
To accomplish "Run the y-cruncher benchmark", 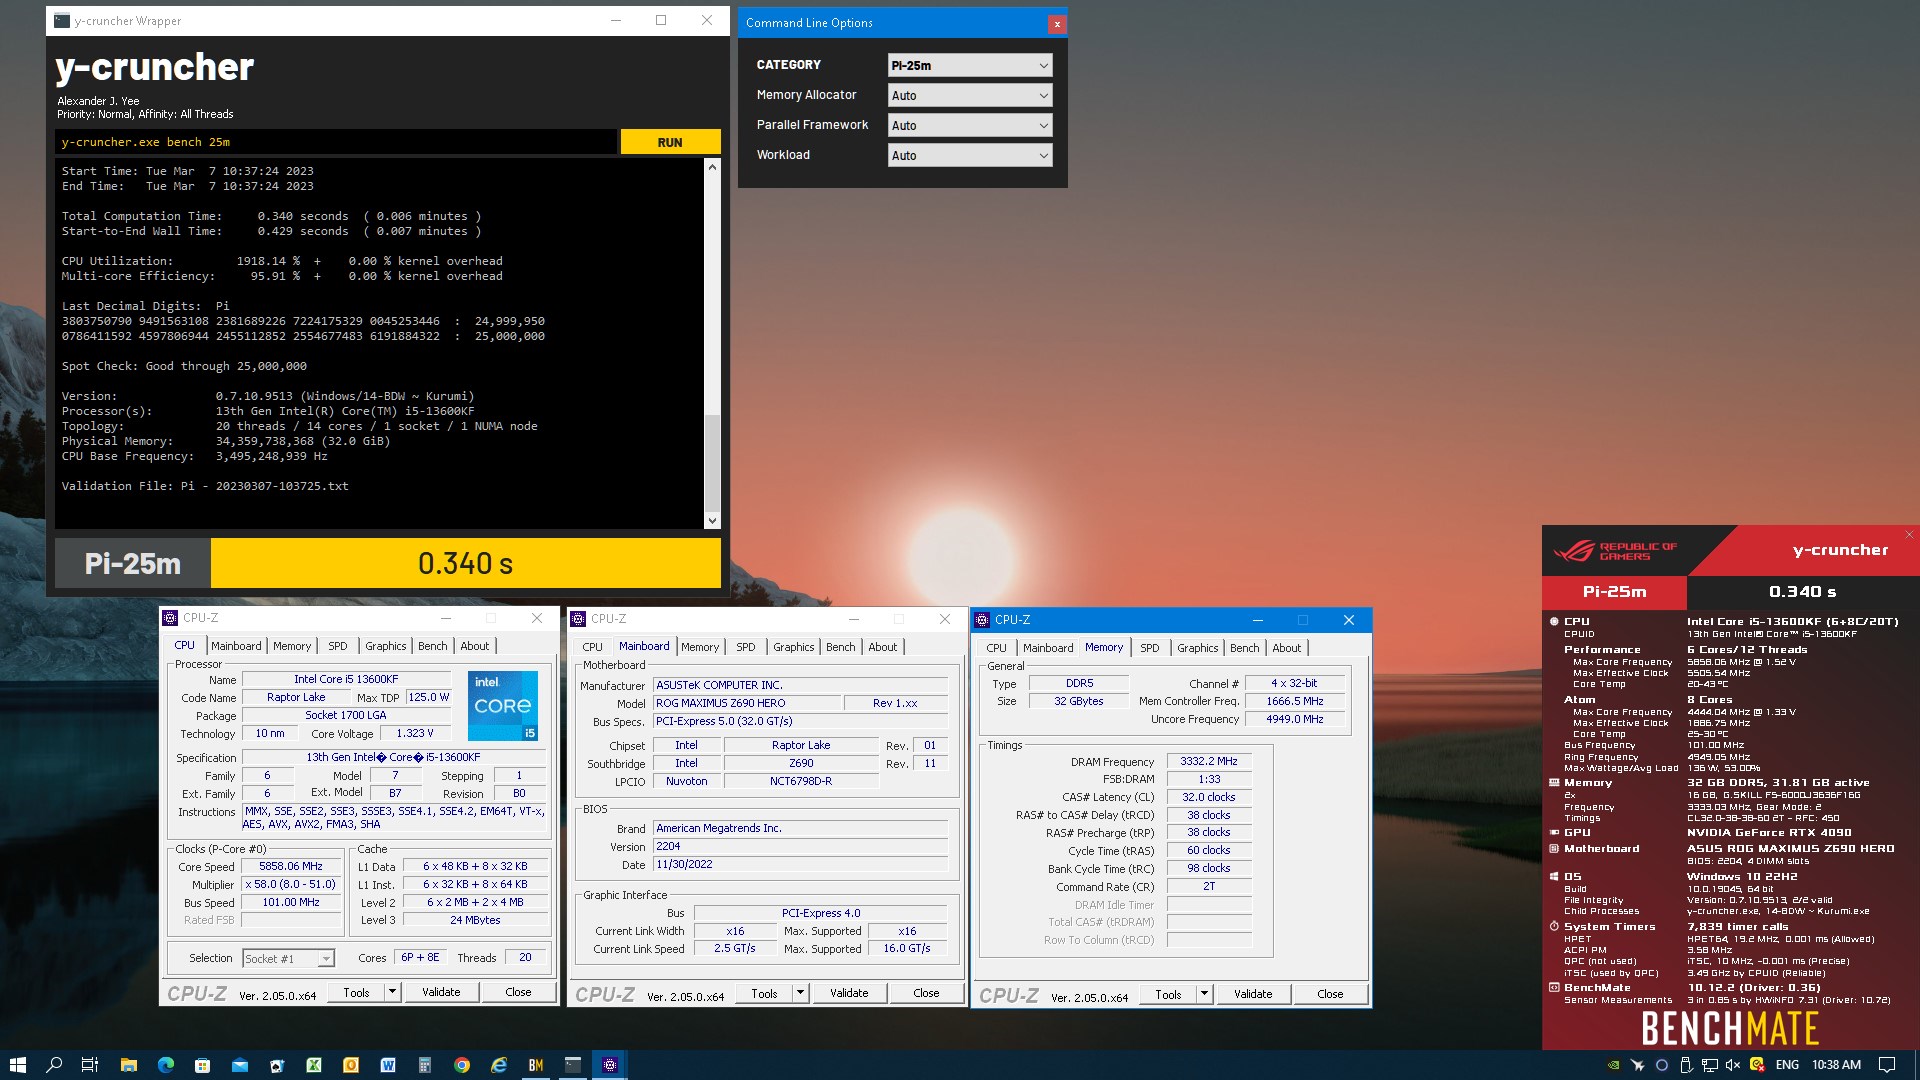I will [670, 142].
